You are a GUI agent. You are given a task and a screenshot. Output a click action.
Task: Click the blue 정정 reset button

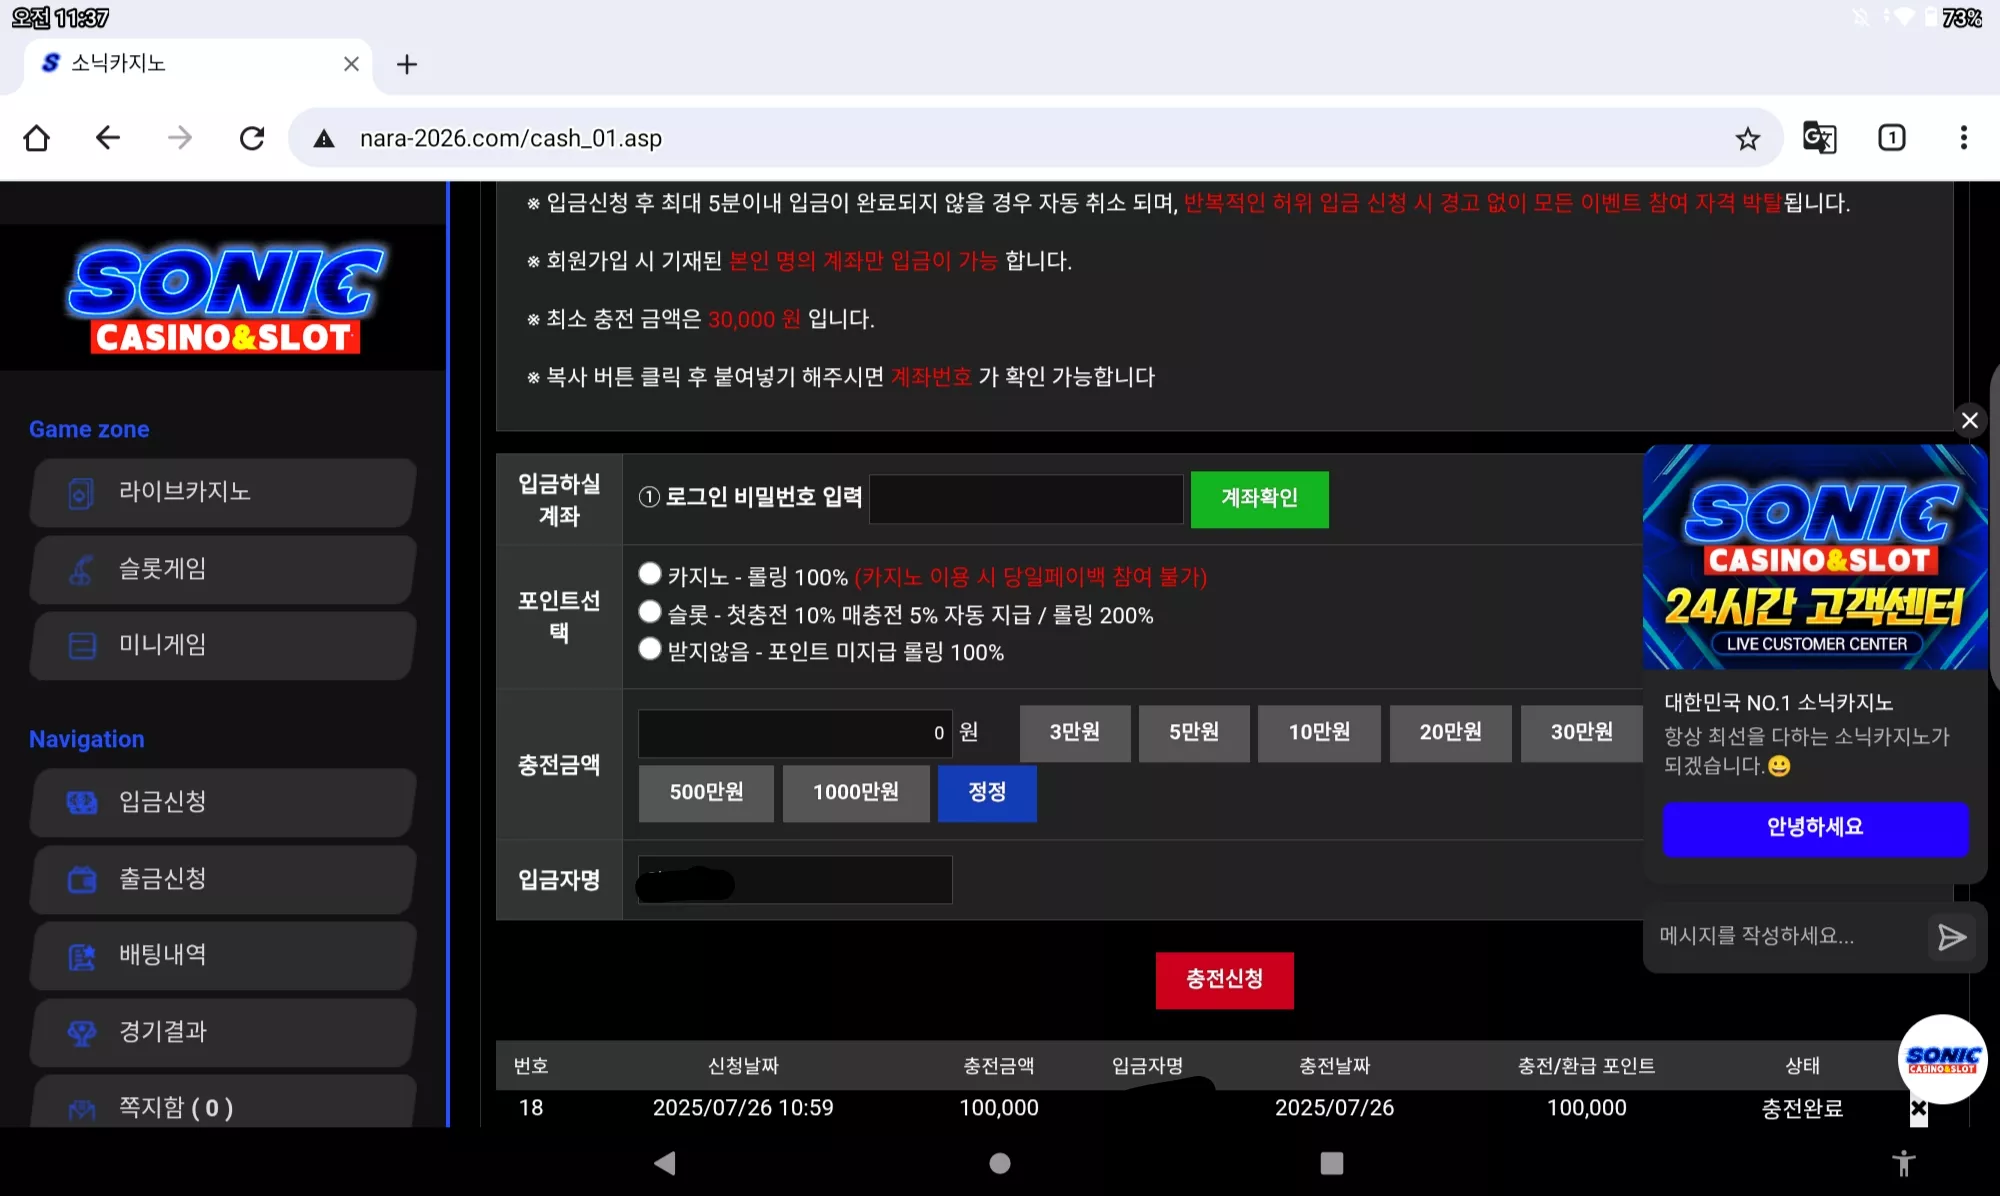(x=987, y=793)
